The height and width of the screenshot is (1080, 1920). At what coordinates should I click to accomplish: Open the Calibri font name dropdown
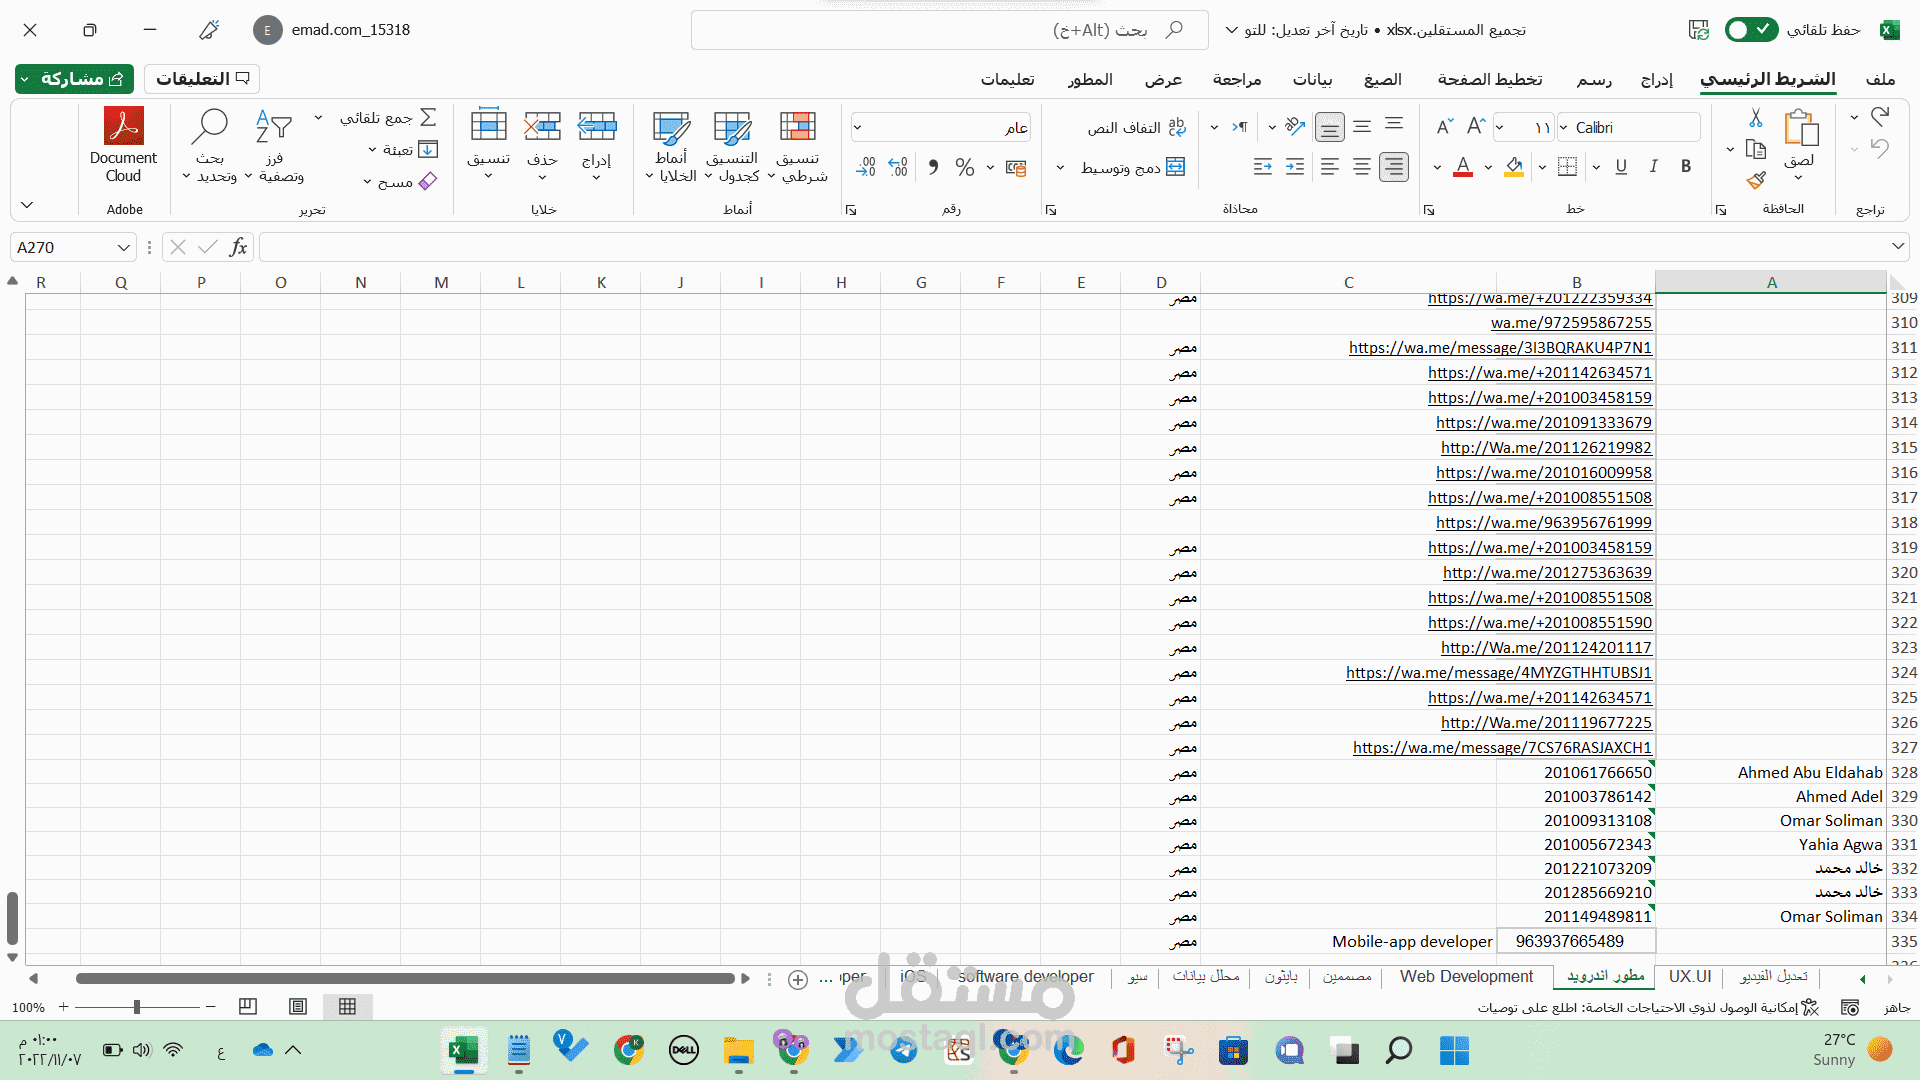1563,128
